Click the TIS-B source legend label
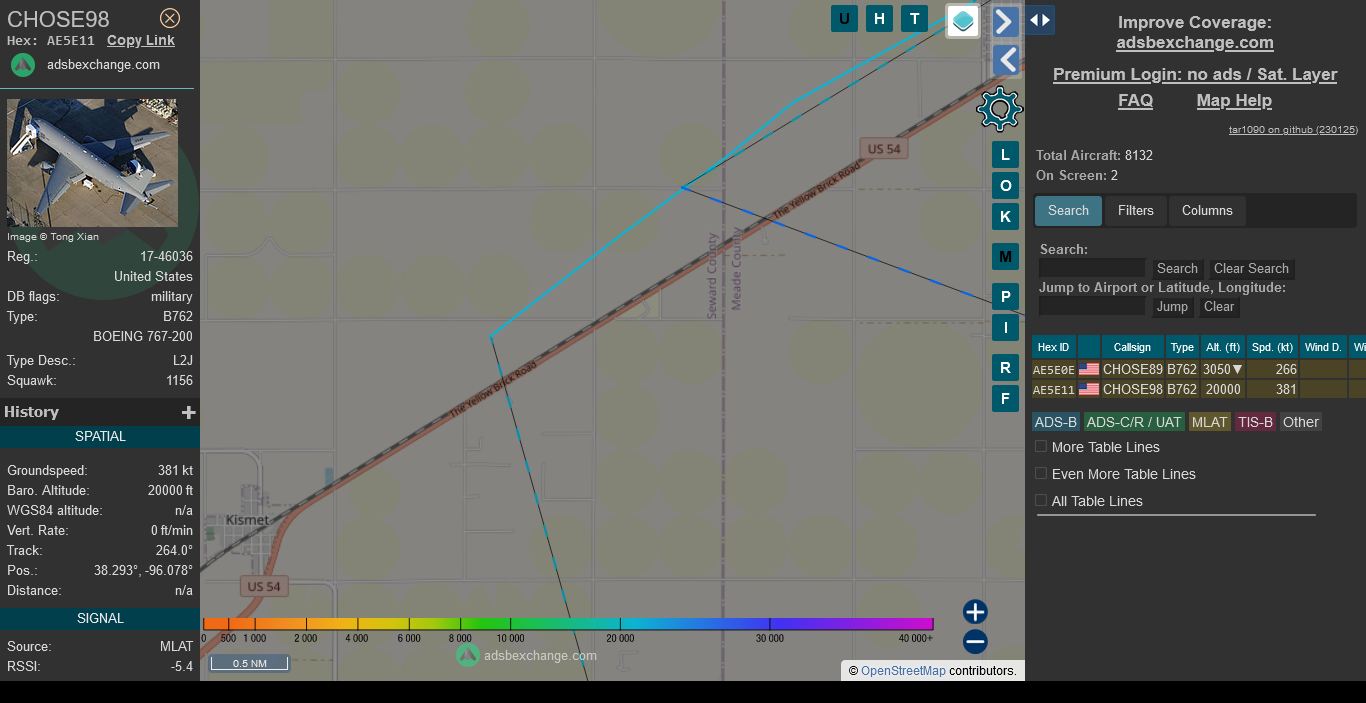The height and width of the screenshot is (703, 1366). pyautogui.click(x=1255, y=422)
